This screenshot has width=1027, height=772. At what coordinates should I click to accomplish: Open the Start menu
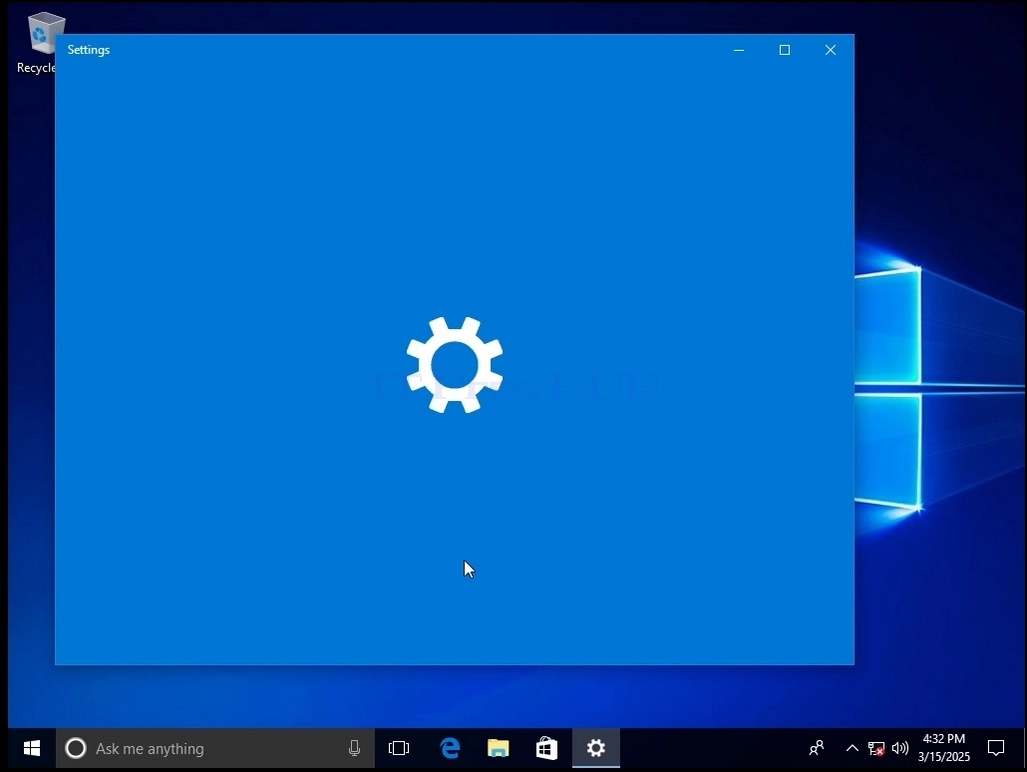click(31, 748)
